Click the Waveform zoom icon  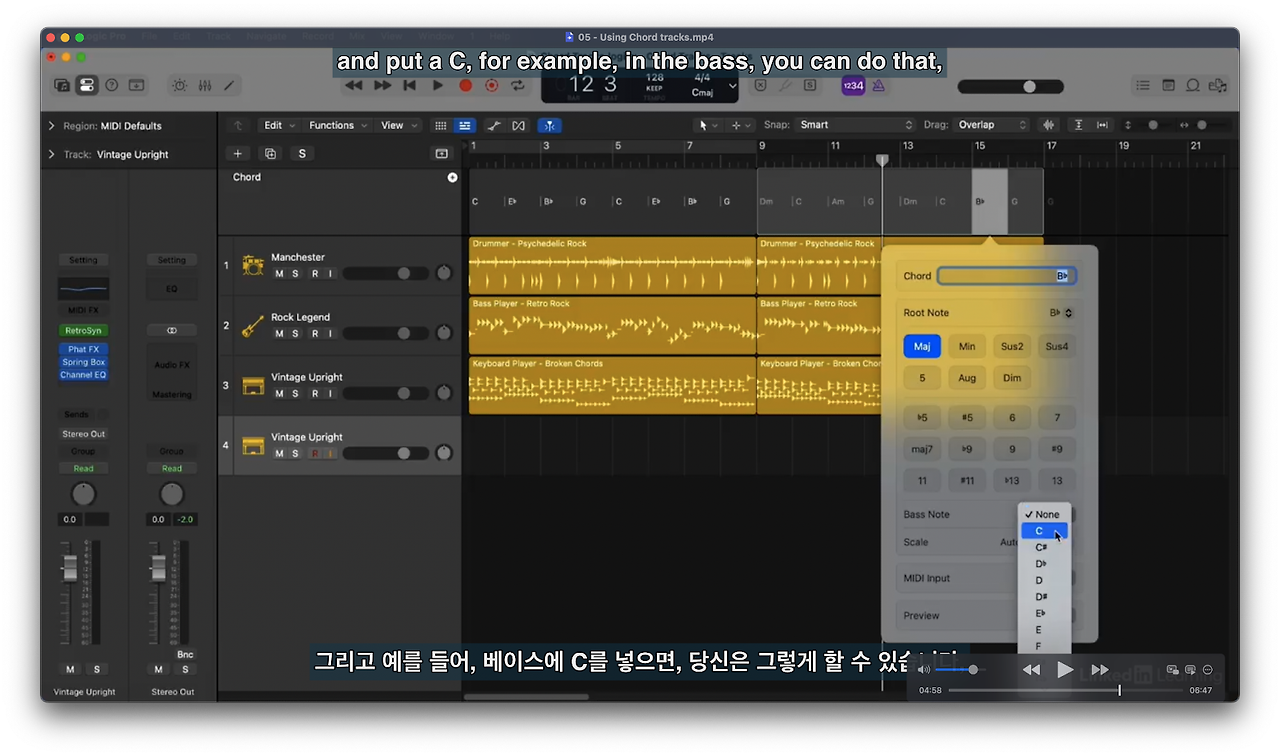[x=1049, y=125]
